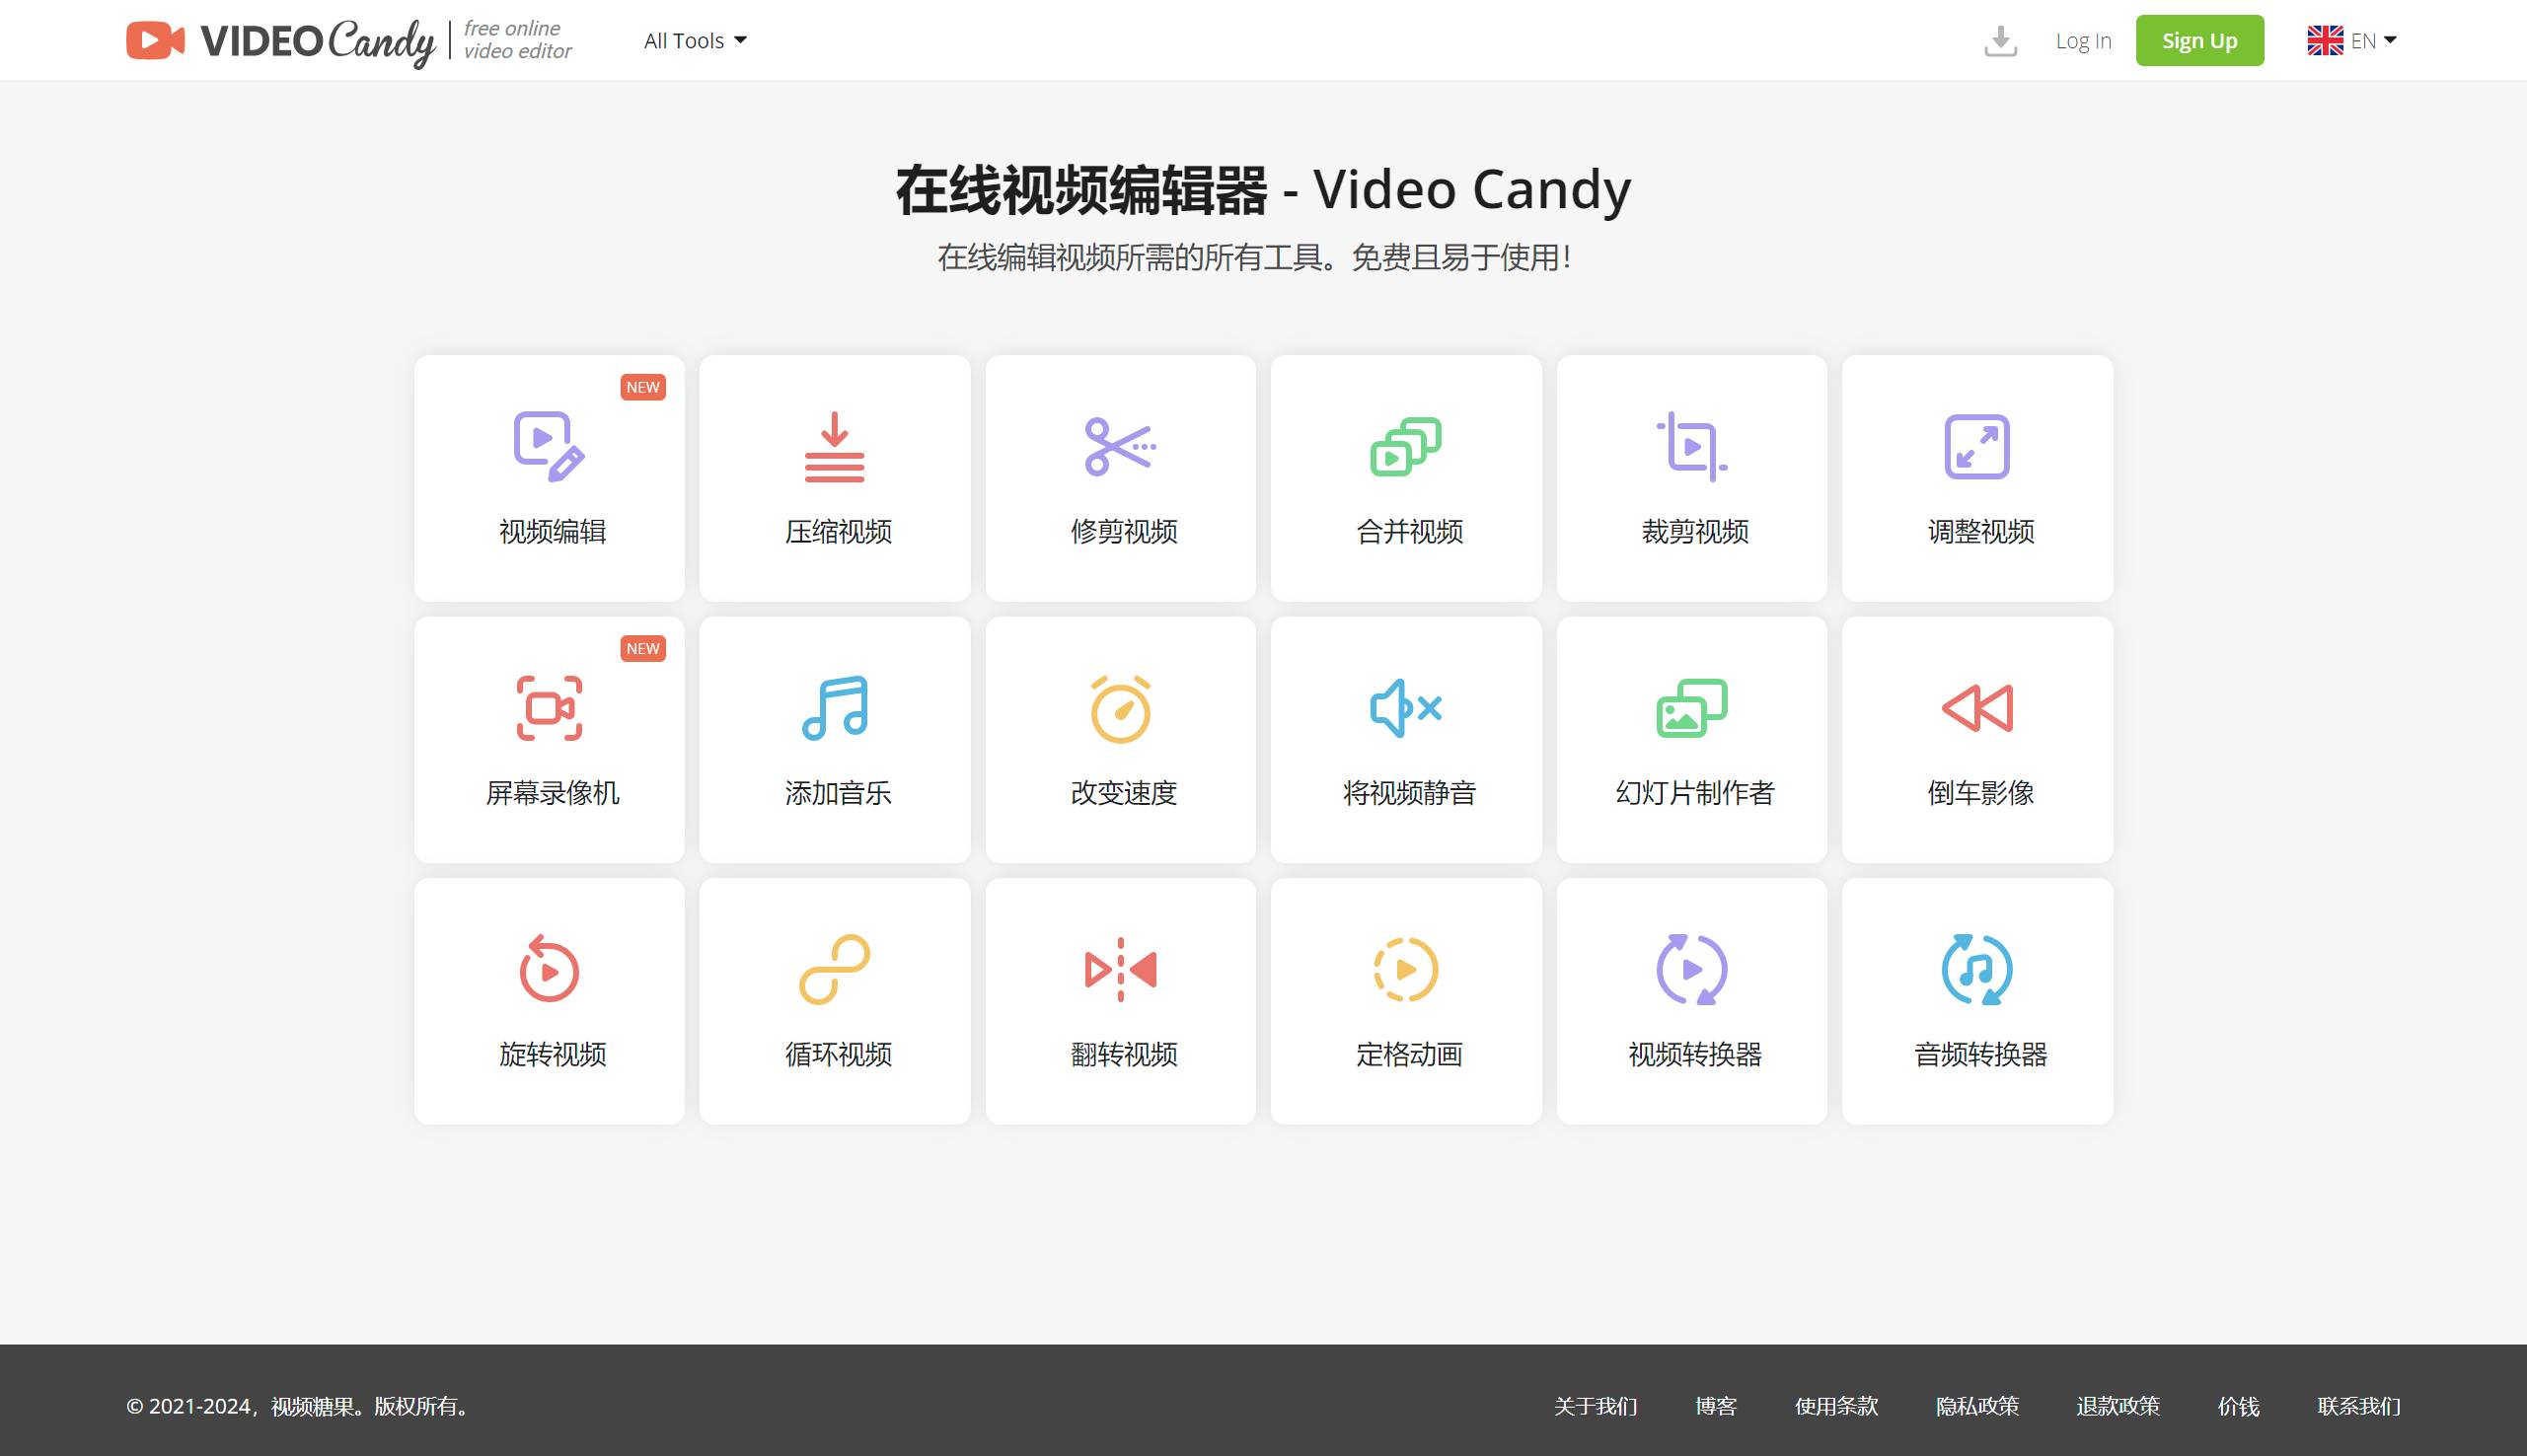Open the 倒车影像 reverse video tool
The height and width of the screenshot is (1456, 2527).
click(x=1977, y=739)
